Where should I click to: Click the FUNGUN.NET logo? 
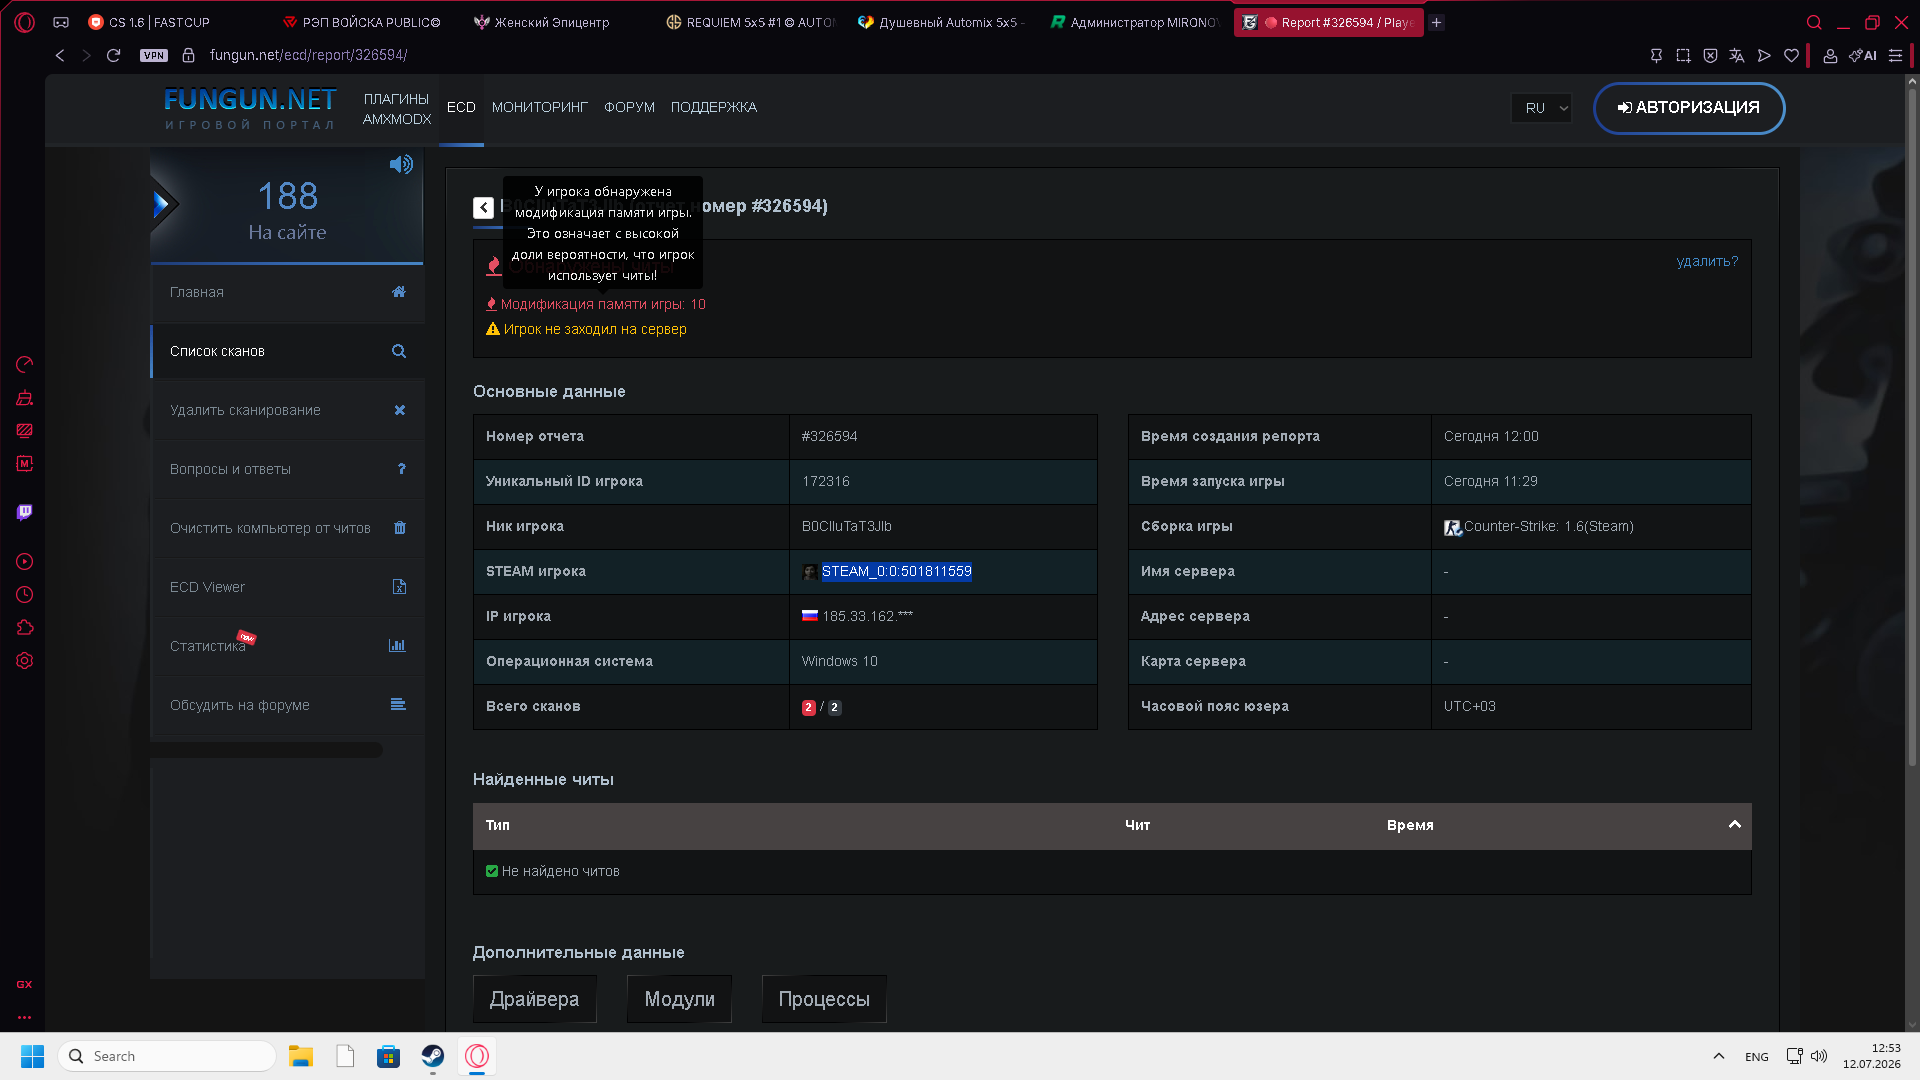[x=250, y=108]
